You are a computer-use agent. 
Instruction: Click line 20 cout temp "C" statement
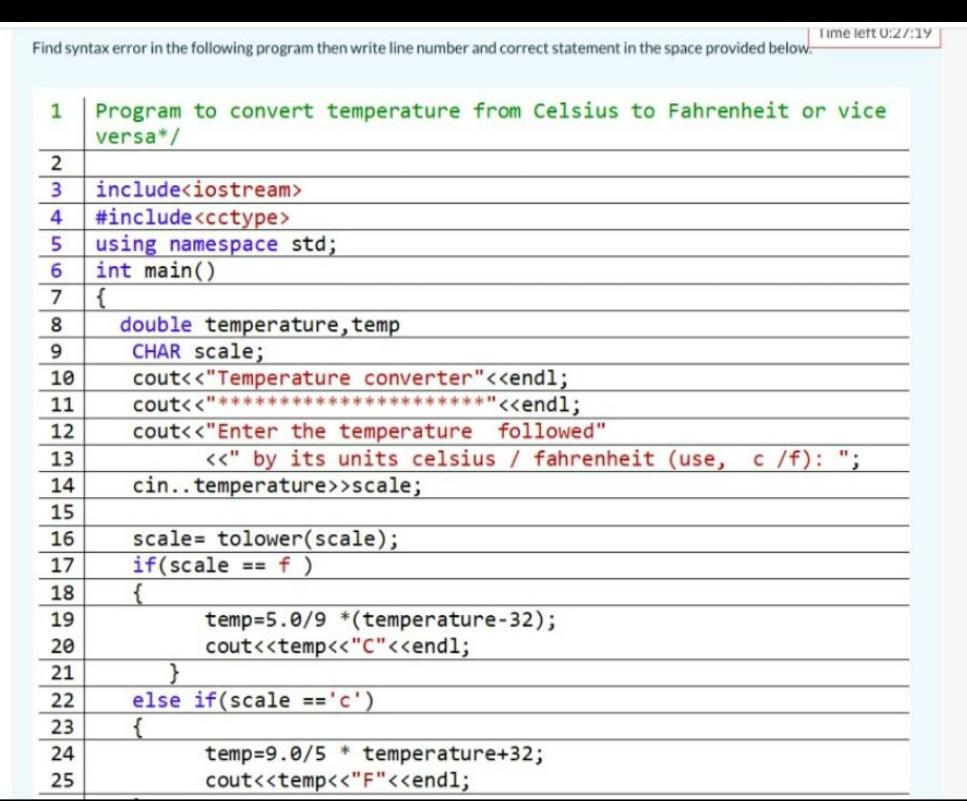(337, 646)
